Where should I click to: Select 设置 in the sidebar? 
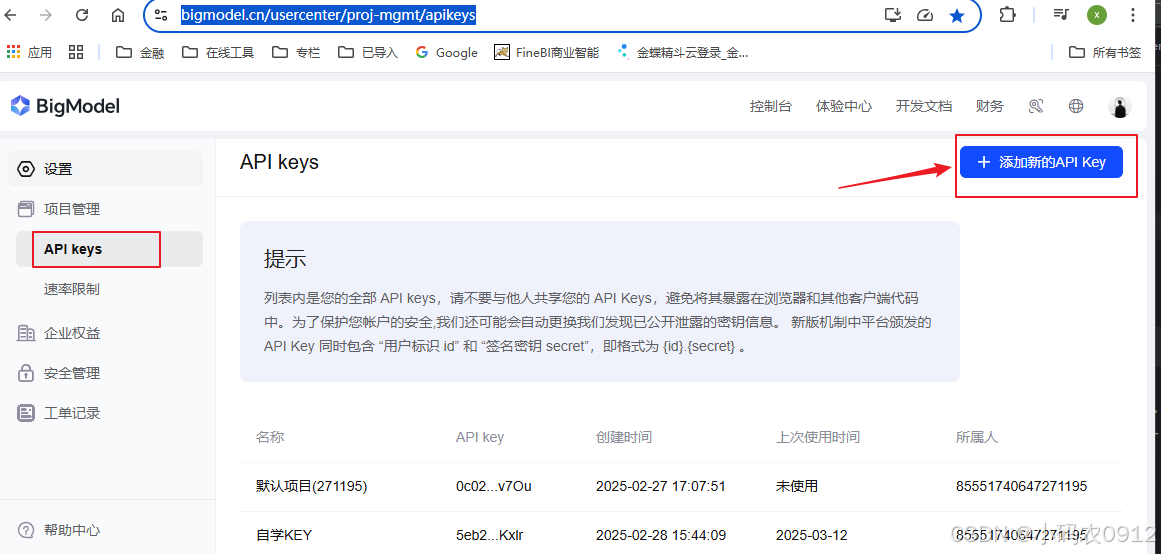pyautogui.click(x=105, y=169)
